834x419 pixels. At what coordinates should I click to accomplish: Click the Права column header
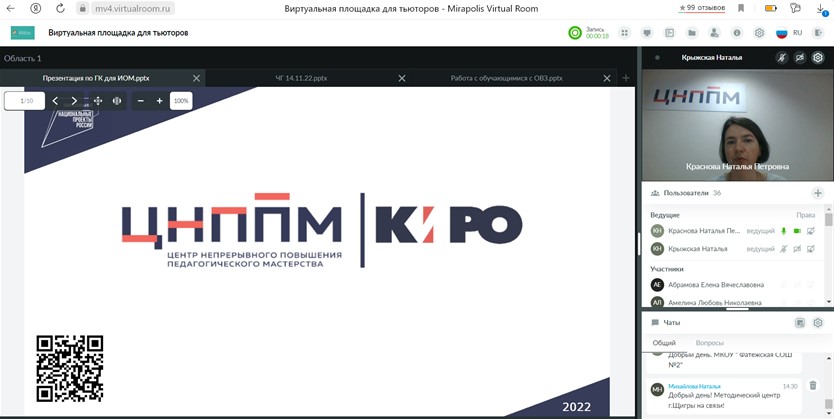(x=805, y=215)
